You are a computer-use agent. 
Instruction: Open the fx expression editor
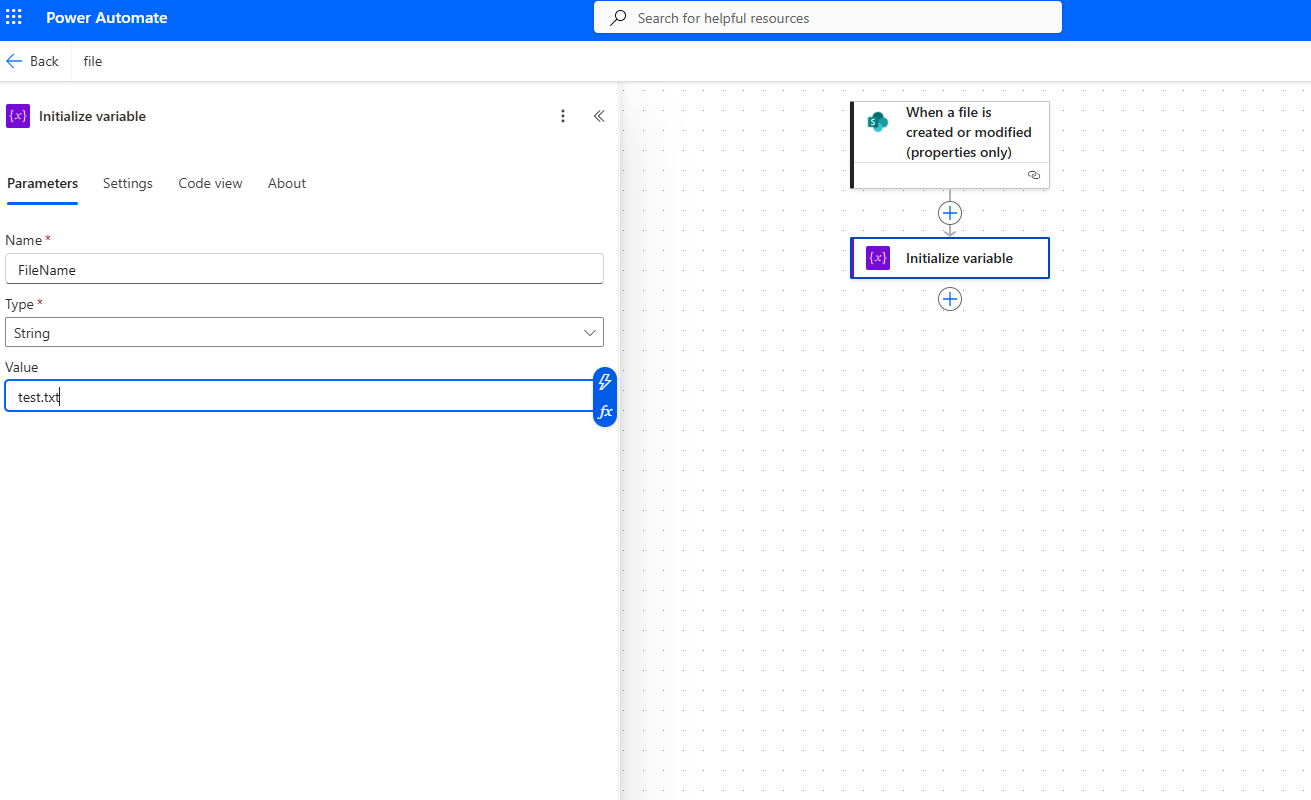click(x=605, y=411)
